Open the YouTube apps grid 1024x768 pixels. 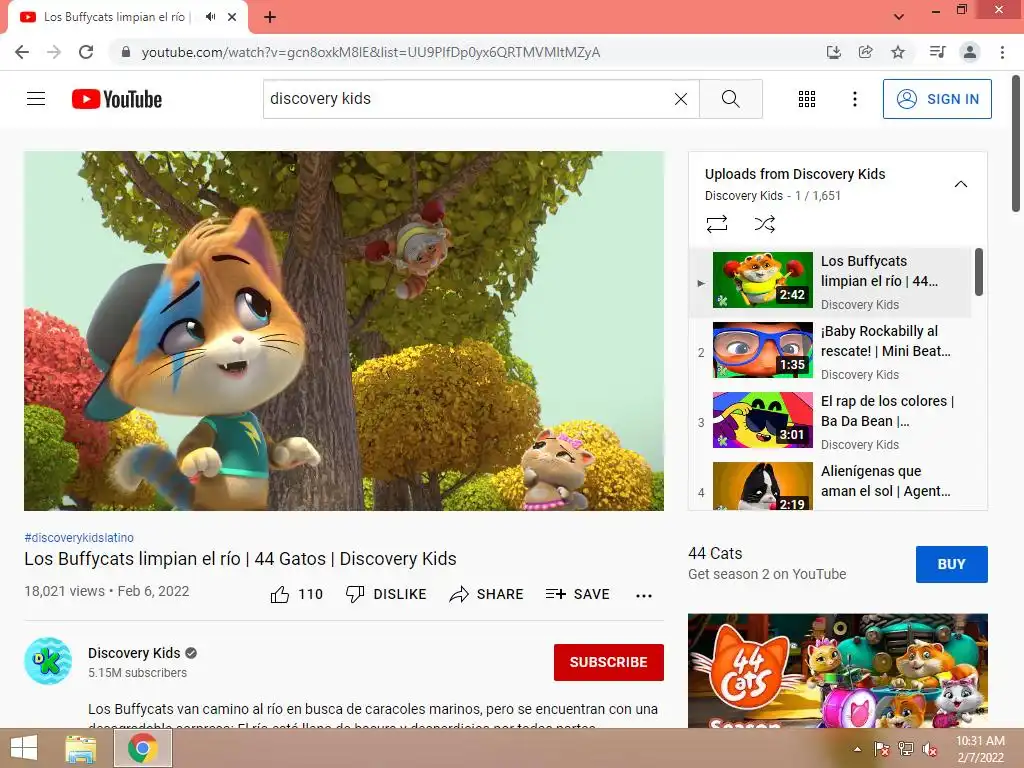(x=807, y=99)
